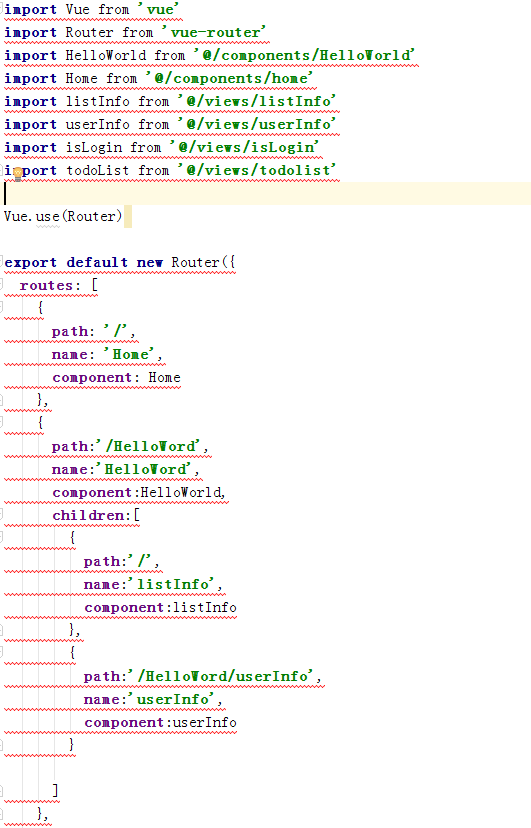Screen dimensions: 531x828
Task: Click '@/components/HelloWorld' import path
Action: point(304,55)
